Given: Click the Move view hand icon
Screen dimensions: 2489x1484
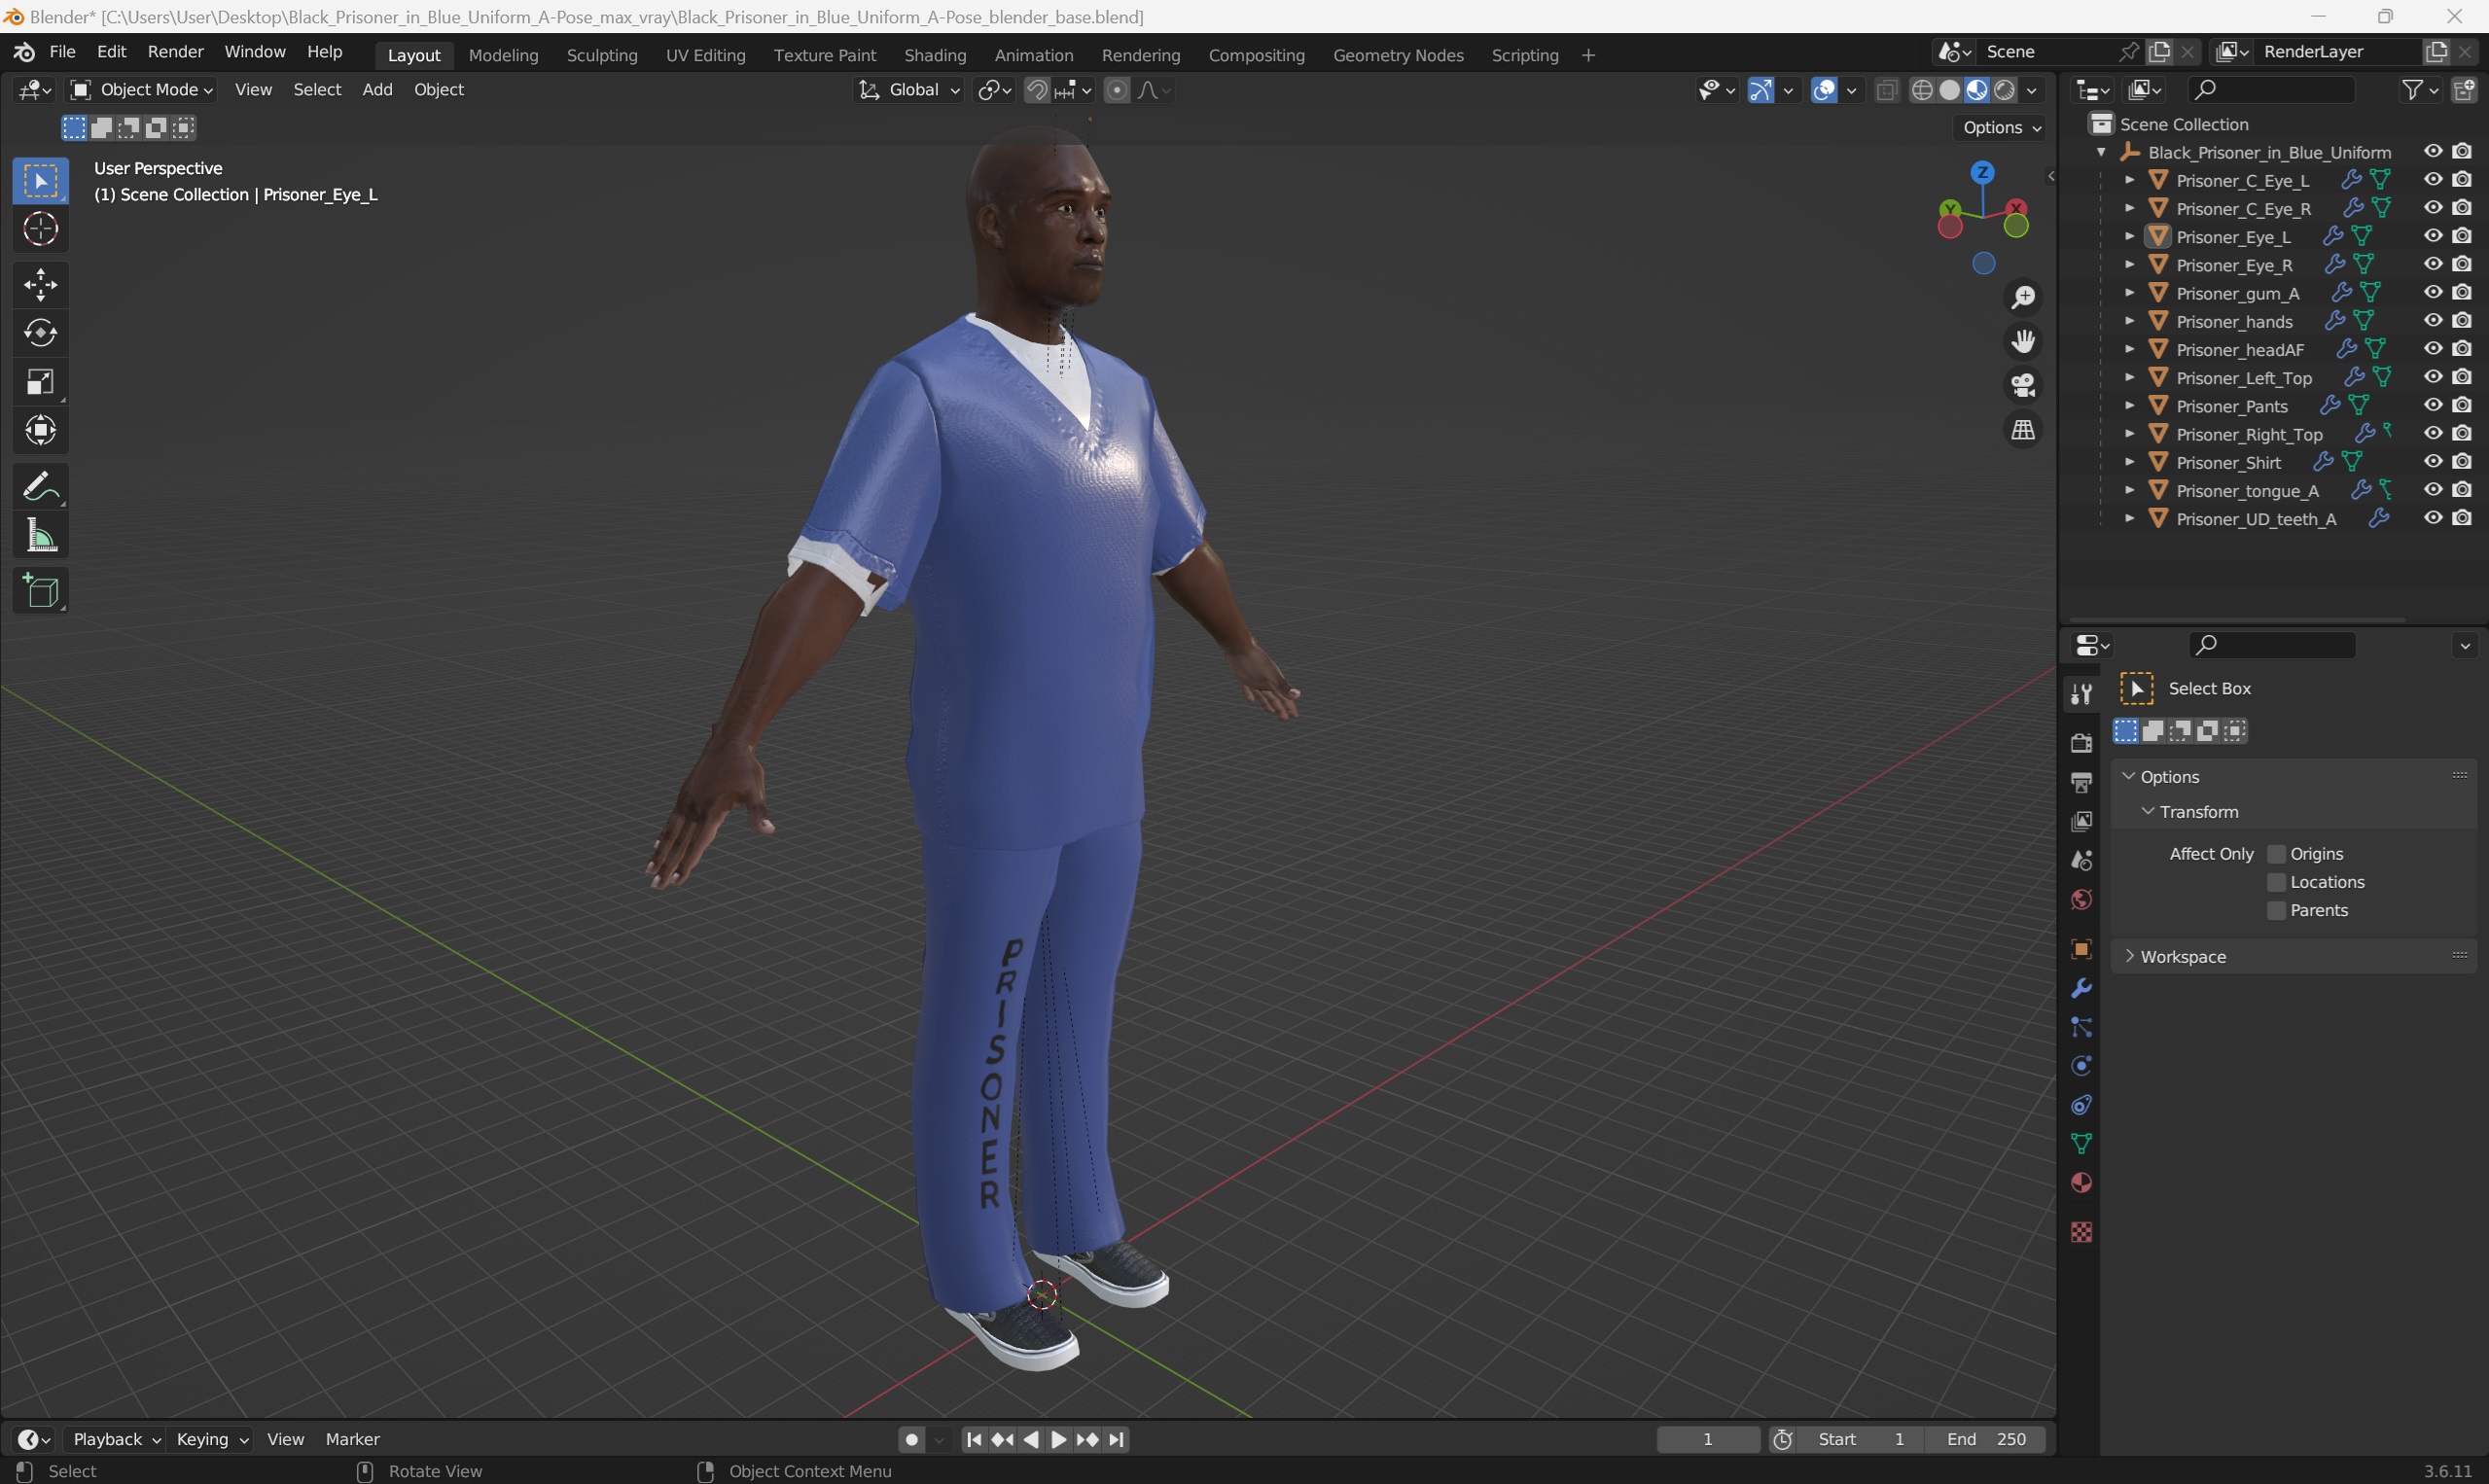Looking at the screenshot, I should (x=2023, y=342).
